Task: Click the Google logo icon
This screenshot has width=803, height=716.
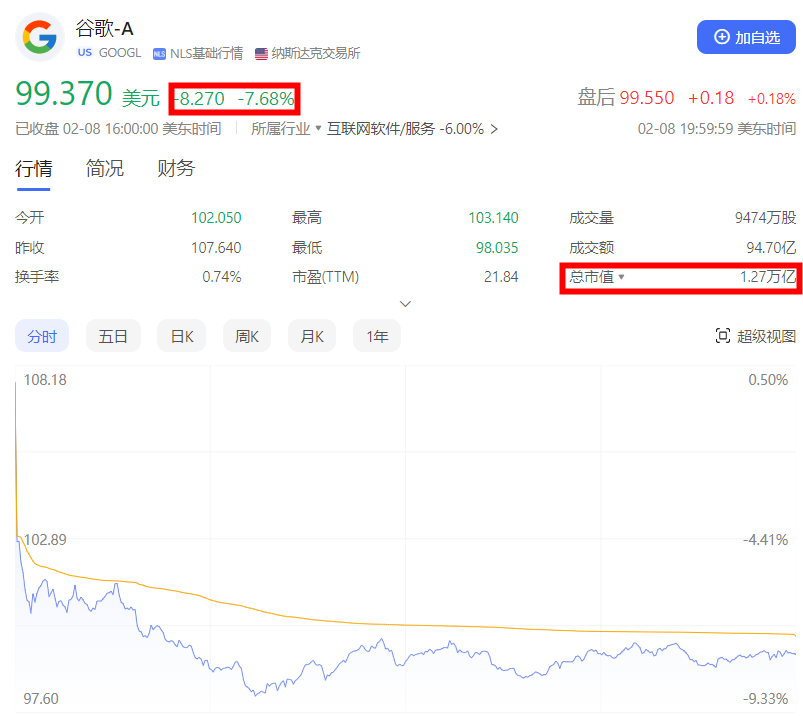Action: 40,37
